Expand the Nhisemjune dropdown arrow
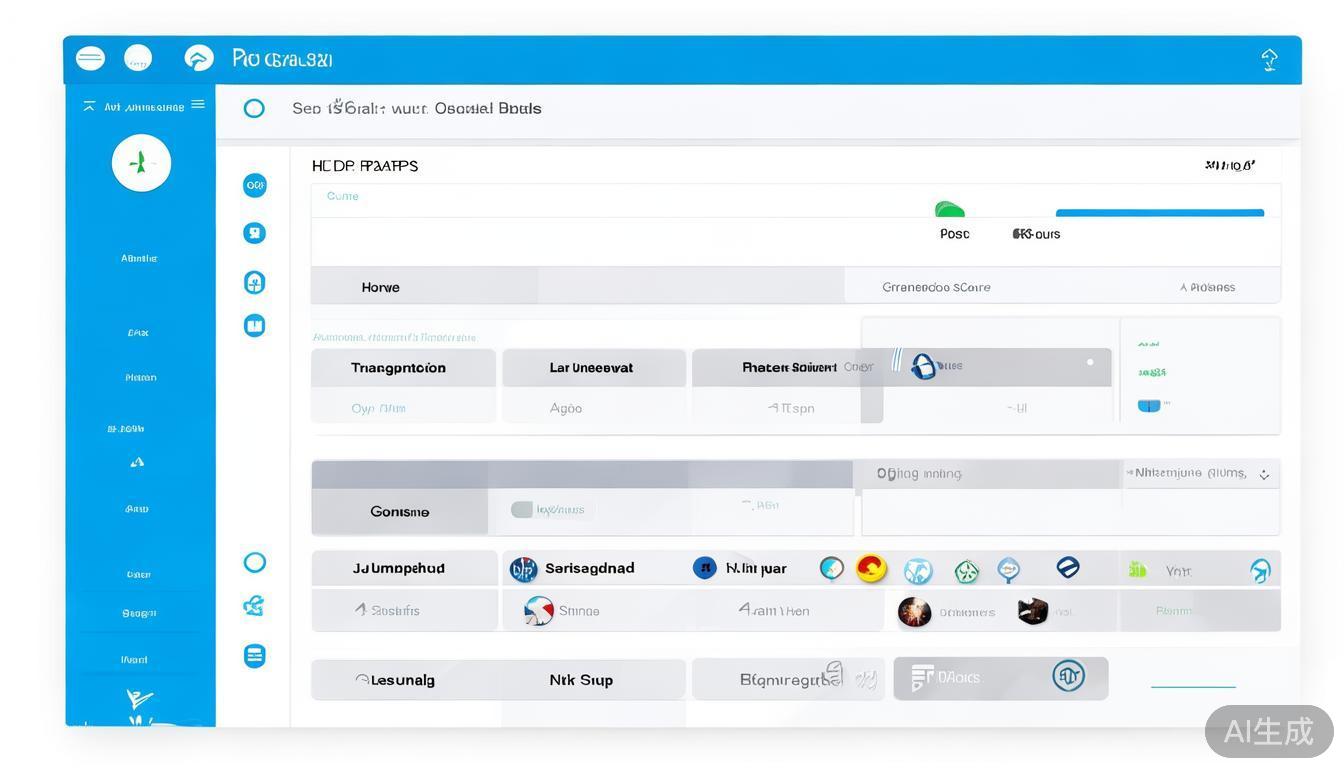The image size is (1344, 768). tap(1264, 475)
